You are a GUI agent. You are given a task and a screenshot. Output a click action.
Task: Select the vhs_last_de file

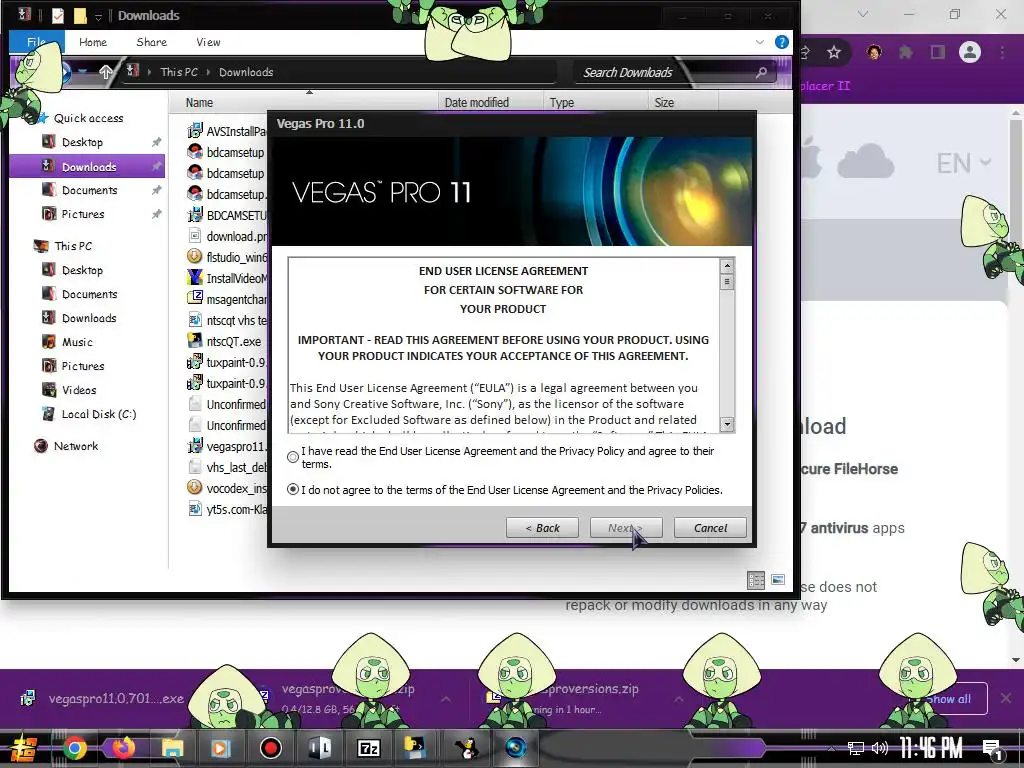tap(236, 467)
